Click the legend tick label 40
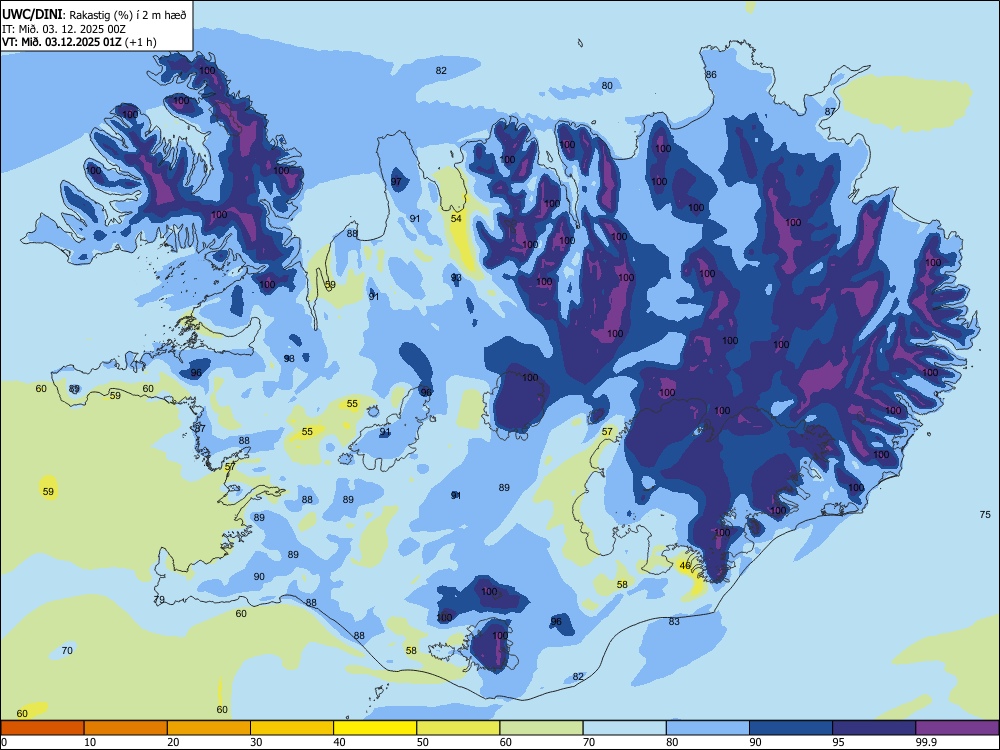This screenshot has height=750, width=1000. pyautogui.click(x=339, y=742)
